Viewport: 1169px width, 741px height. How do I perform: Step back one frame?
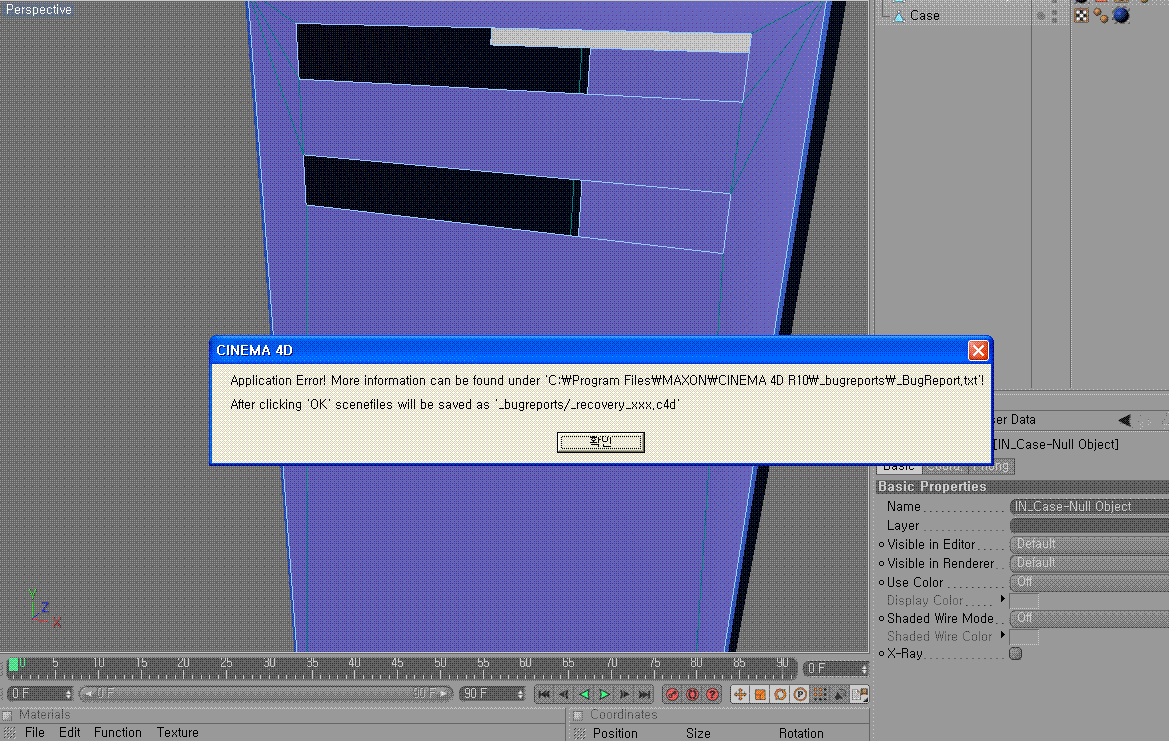click(x=564, y=695)
